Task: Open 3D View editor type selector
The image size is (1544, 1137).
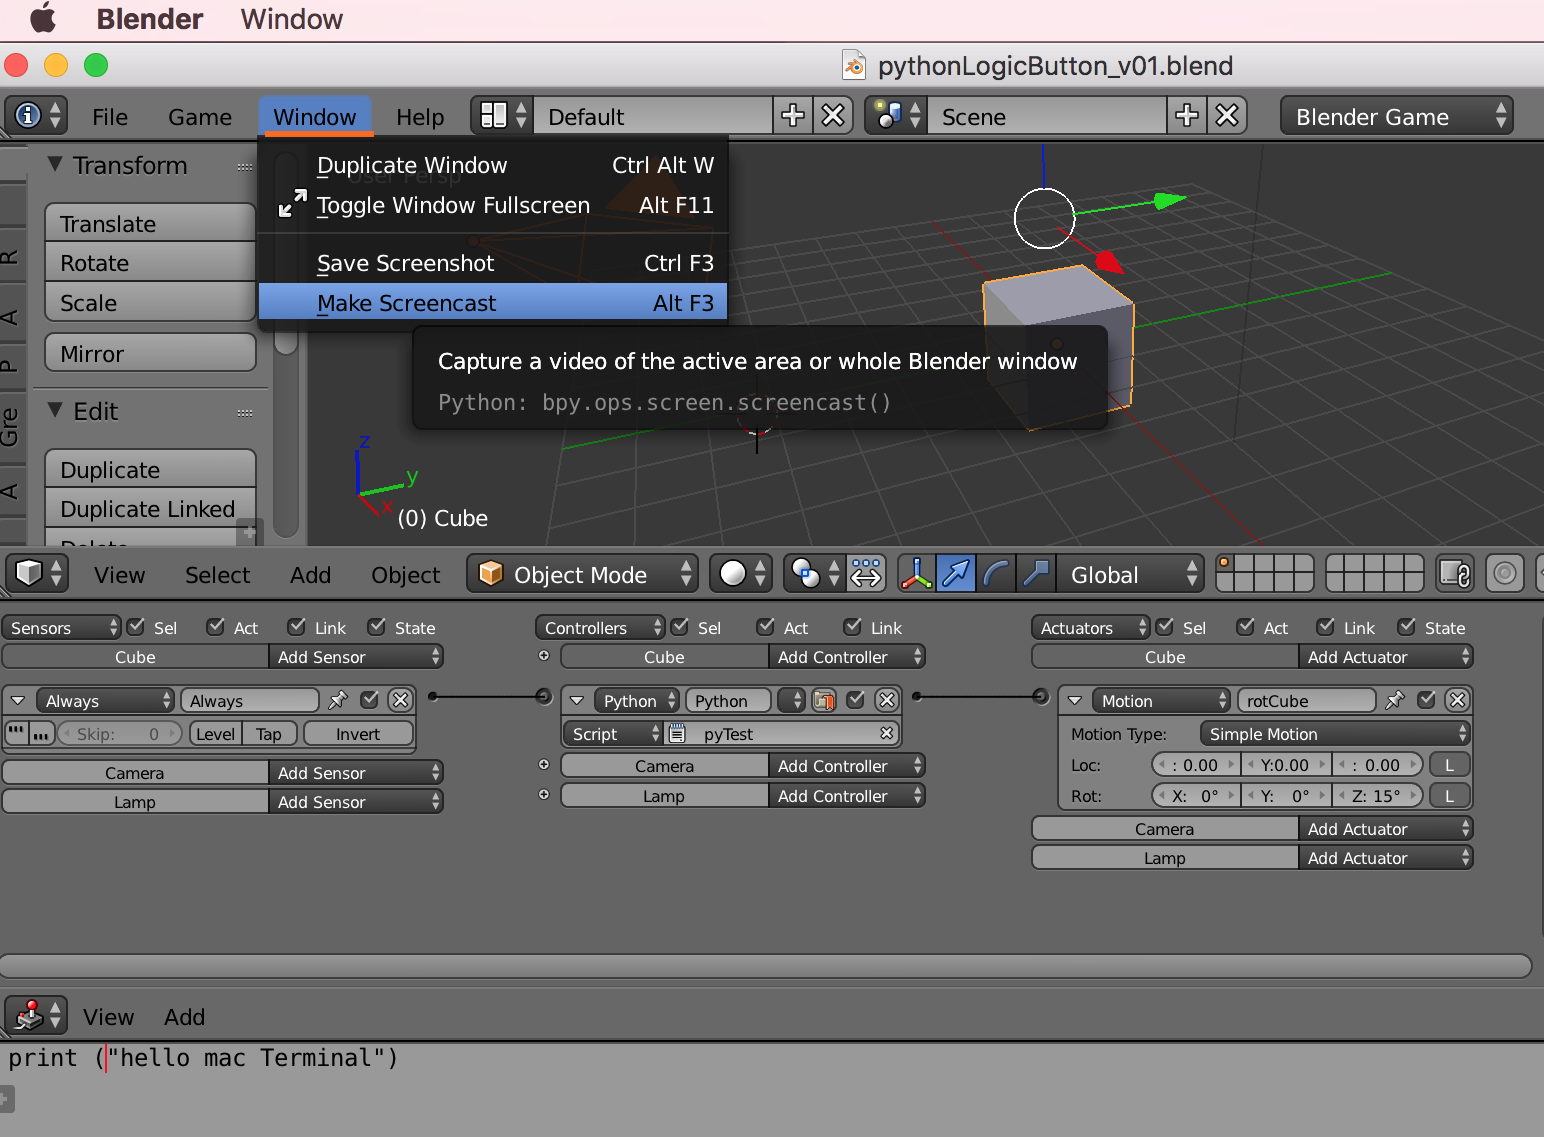Action: pos(37,574)
